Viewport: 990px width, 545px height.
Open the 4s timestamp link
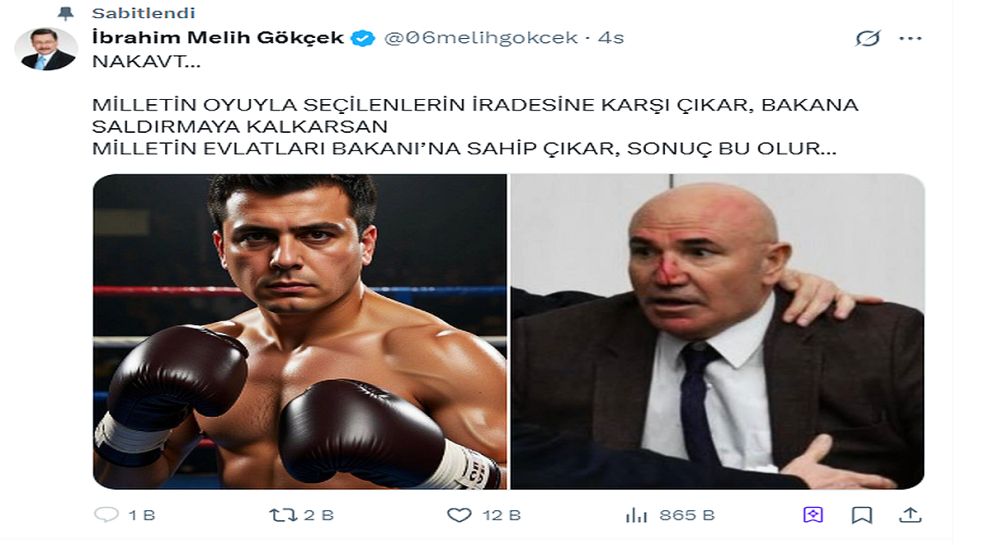[x=611, y=38]
